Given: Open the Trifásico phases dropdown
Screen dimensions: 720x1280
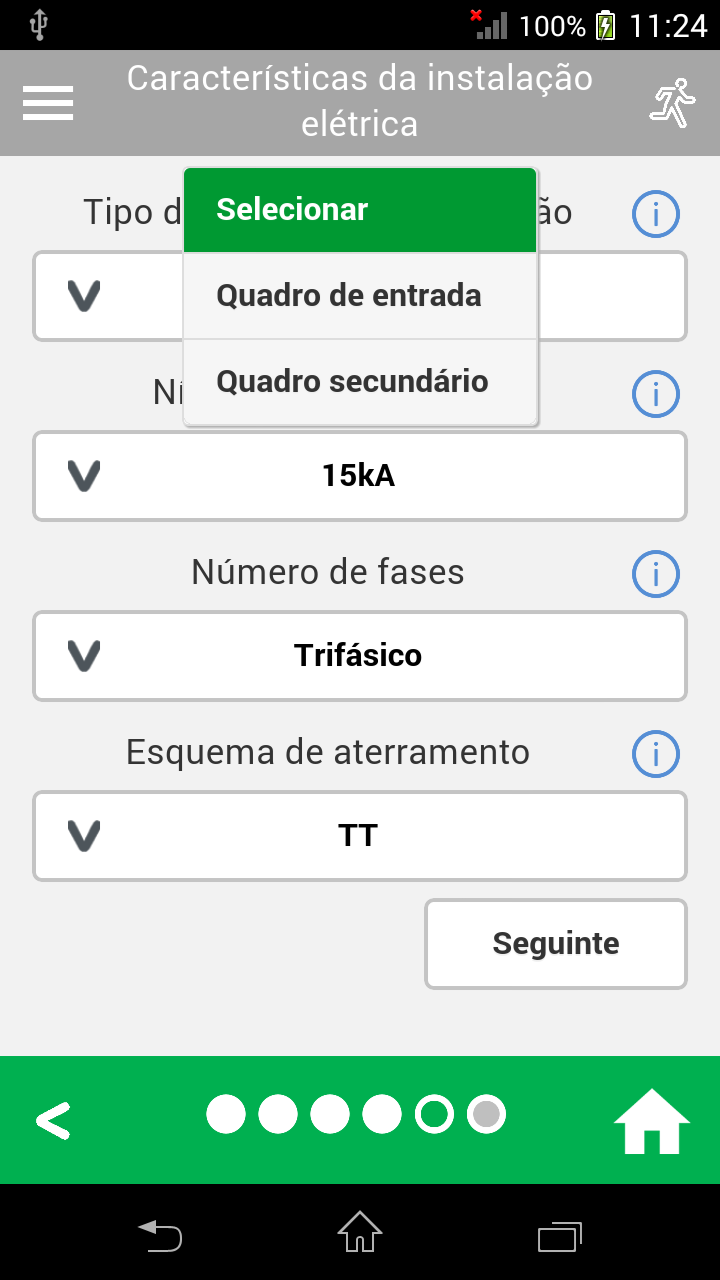Looking at the screenshot, I should tap(360, 656).
